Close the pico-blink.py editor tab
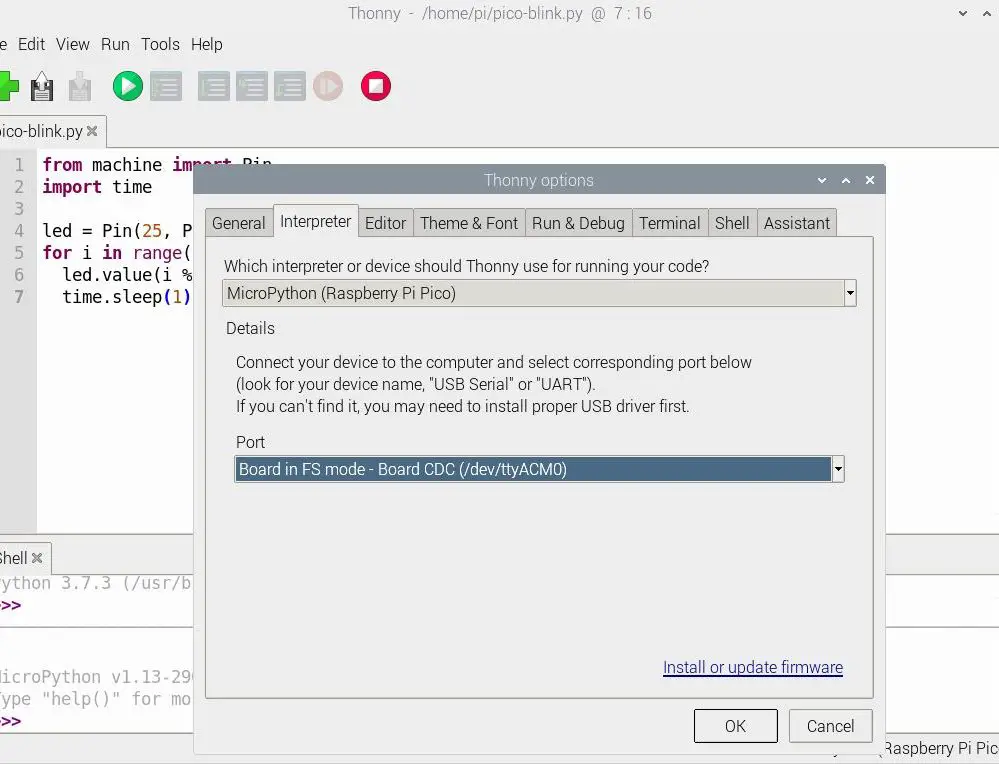999x764 pixels. [x=92, y=131]
